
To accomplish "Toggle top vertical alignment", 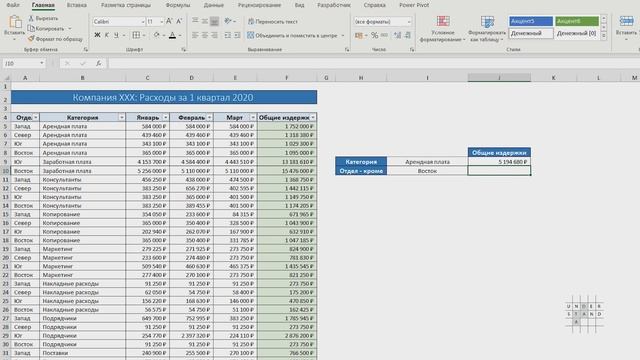I will pyautogui.click(x=195, y=21).
